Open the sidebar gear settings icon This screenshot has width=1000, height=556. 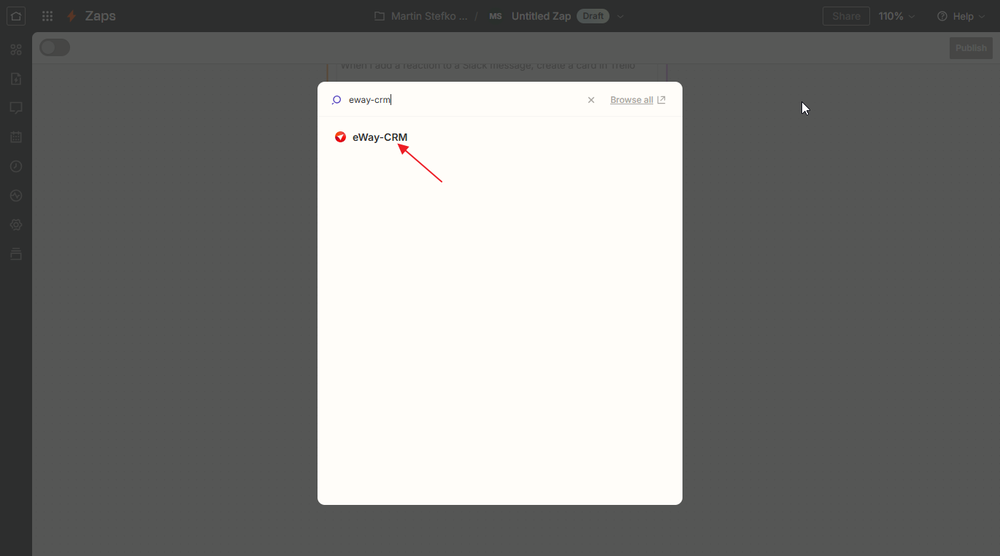[x=16, y=225]
